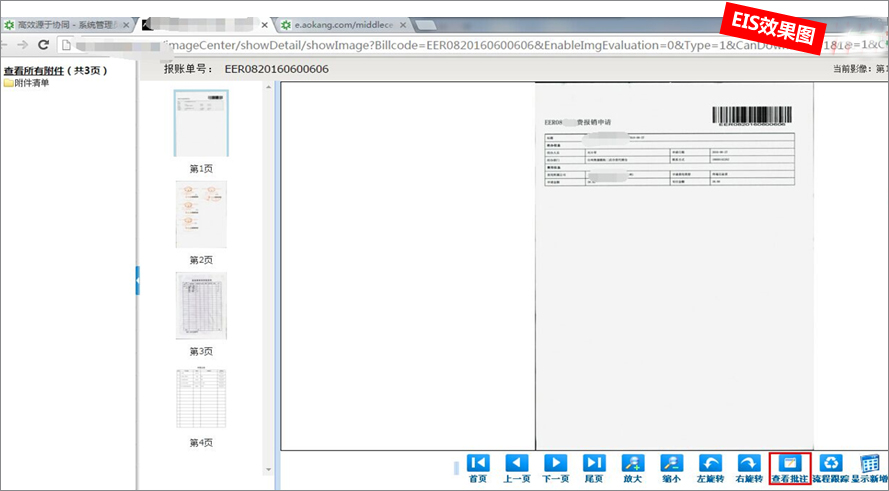Rotate image left (左旋转)

pyautogui.click(x=710, y=463)
